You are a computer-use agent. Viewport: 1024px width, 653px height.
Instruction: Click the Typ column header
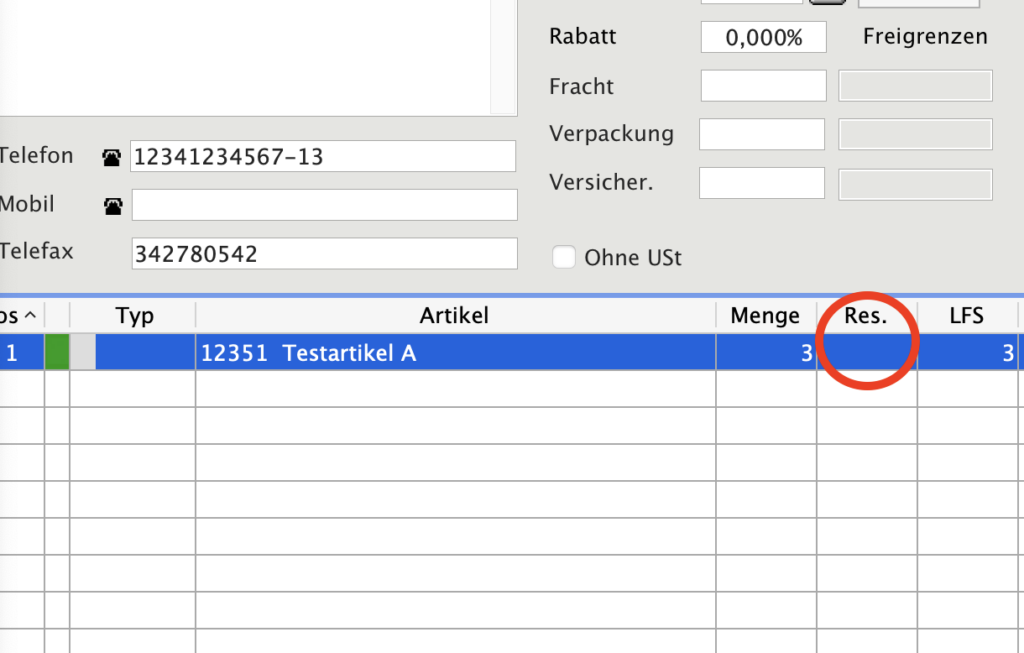(x=134, y=316)
